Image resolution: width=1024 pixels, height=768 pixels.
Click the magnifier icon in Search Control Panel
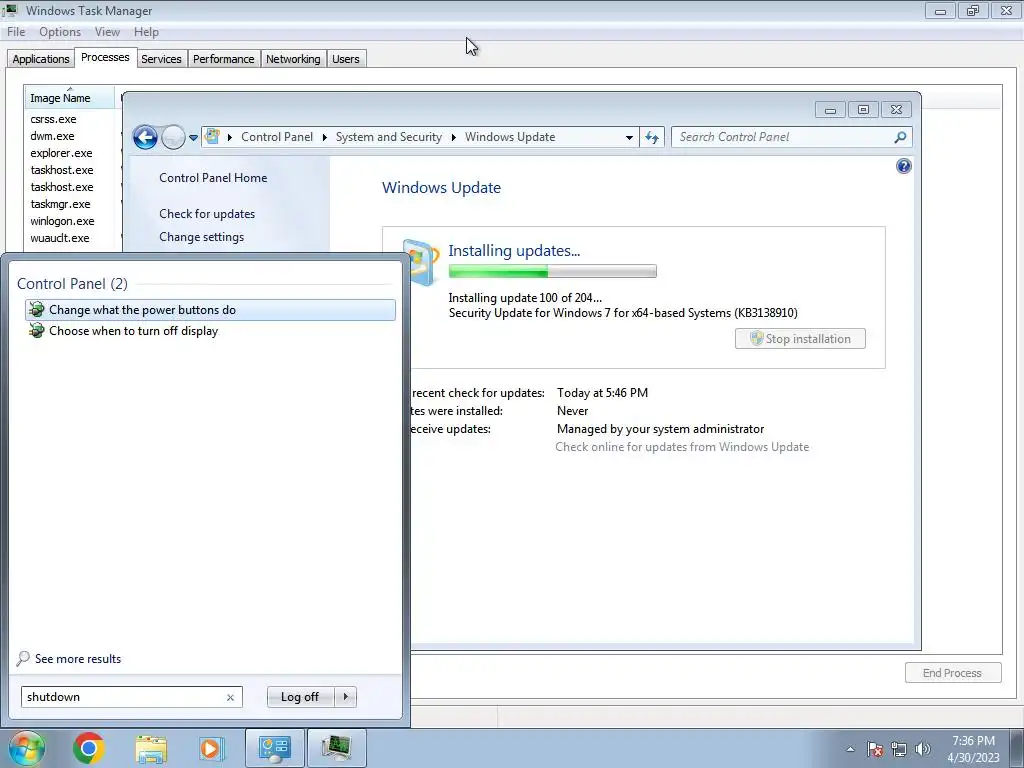click(x=900, y=137)
